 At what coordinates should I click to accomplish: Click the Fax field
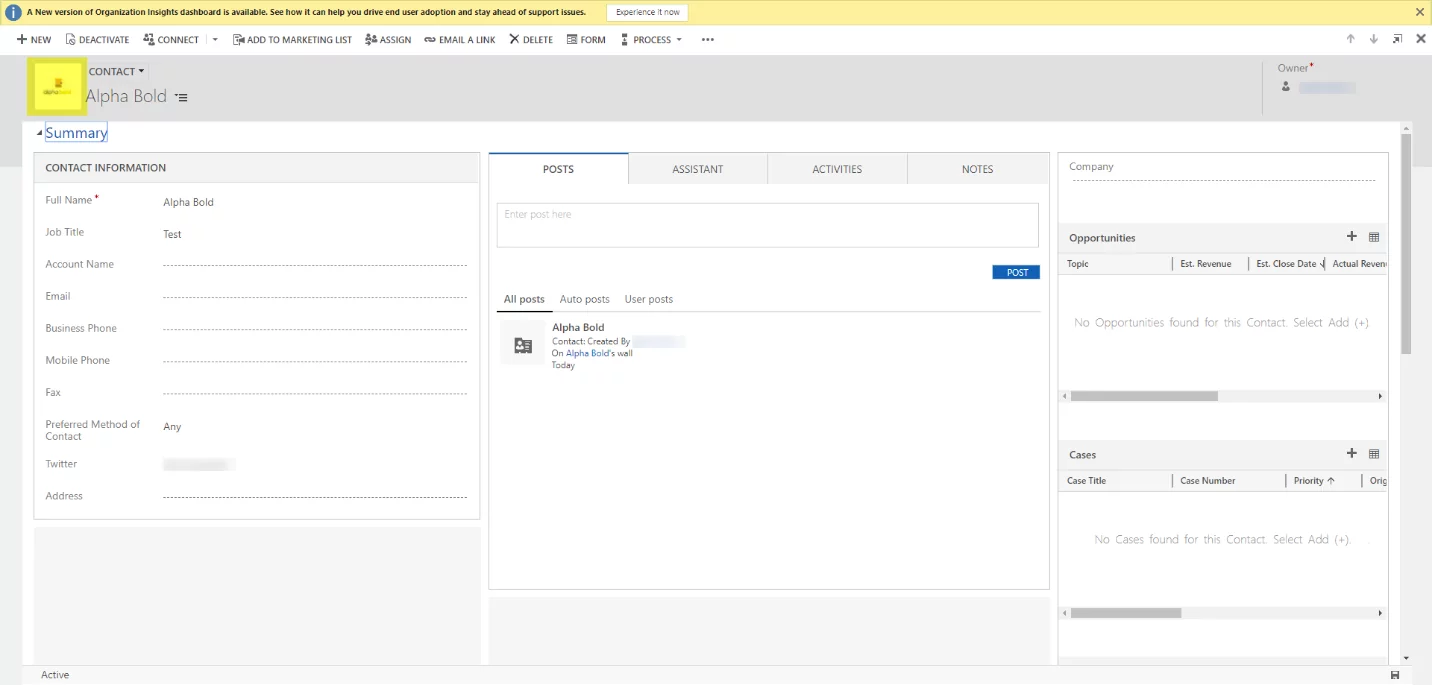pos(315,392)
